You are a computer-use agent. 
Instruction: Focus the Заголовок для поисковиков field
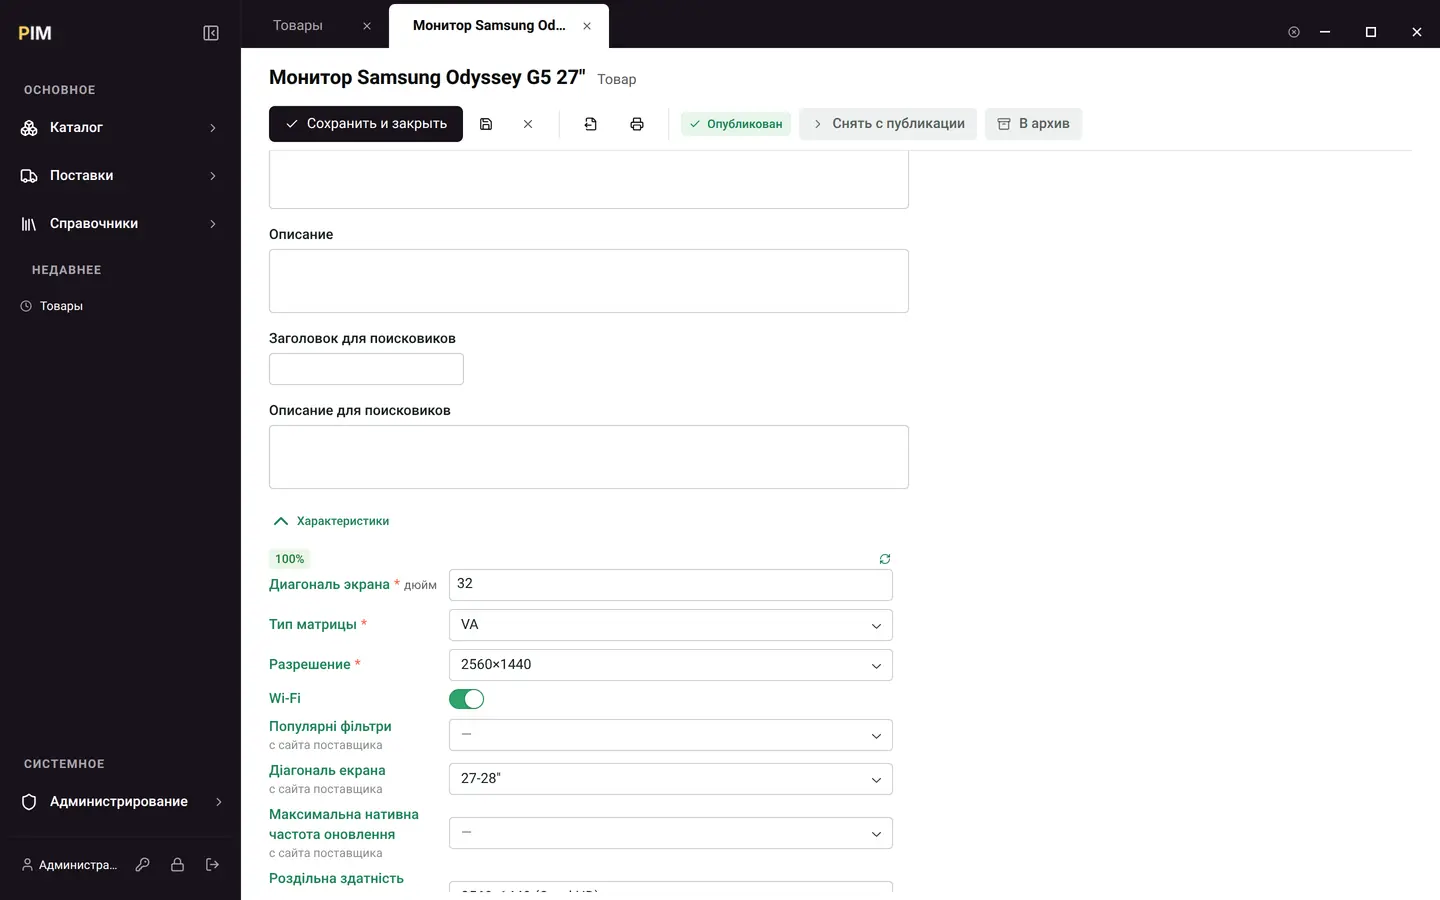click(x=366, y=369)
